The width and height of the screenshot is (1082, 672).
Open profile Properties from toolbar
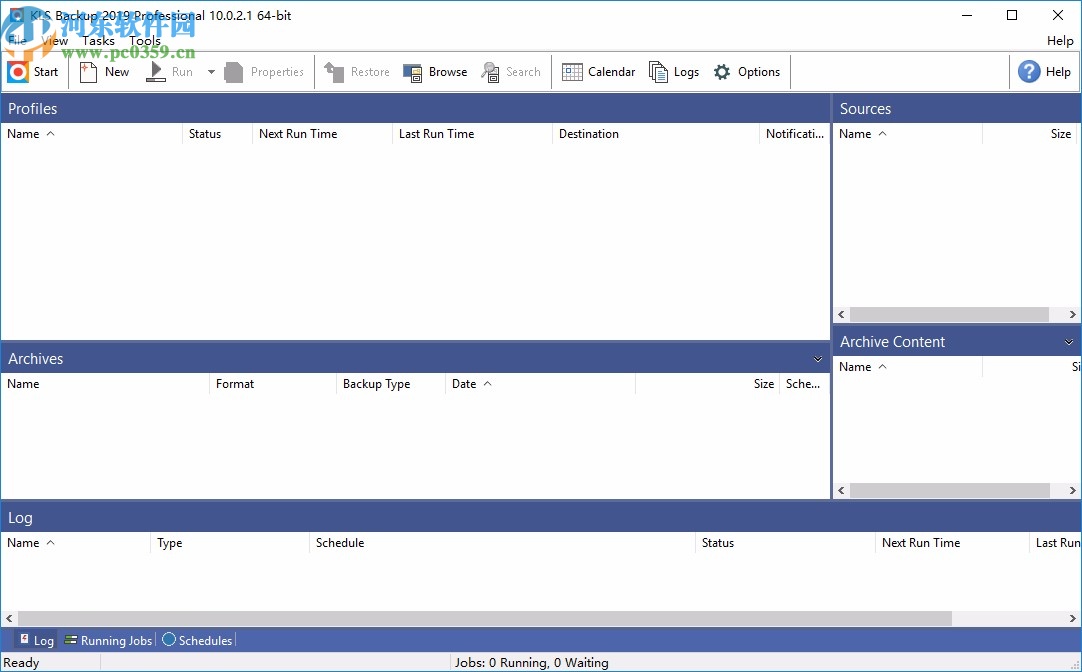point(264,72)
